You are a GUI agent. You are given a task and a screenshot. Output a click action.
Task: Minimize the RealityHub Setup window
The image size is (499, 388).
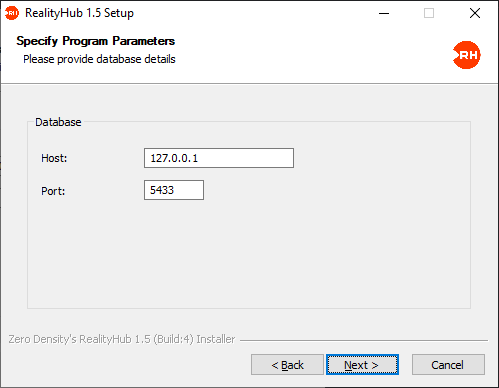[x=384, y=13]
